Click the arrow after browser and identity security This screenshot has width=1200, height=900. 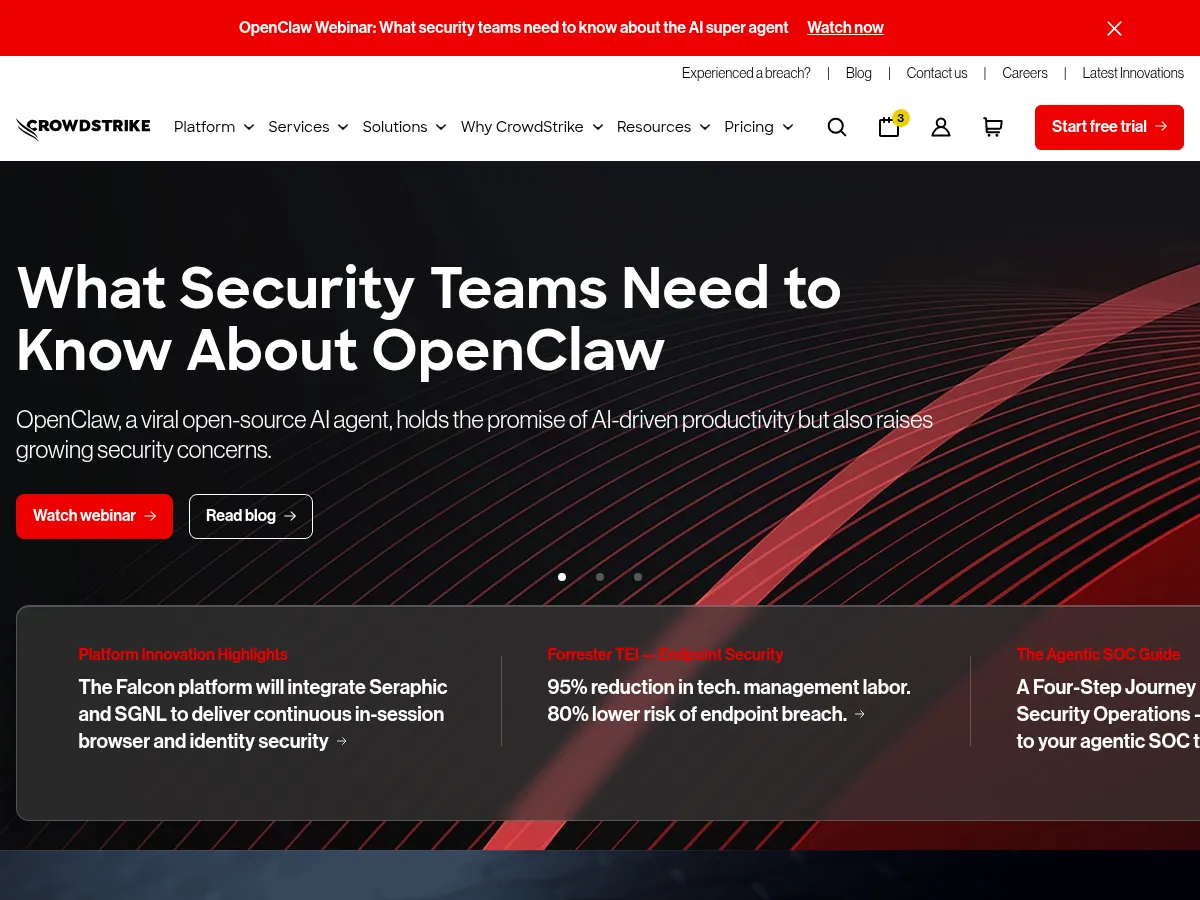(x=341, y=741)
